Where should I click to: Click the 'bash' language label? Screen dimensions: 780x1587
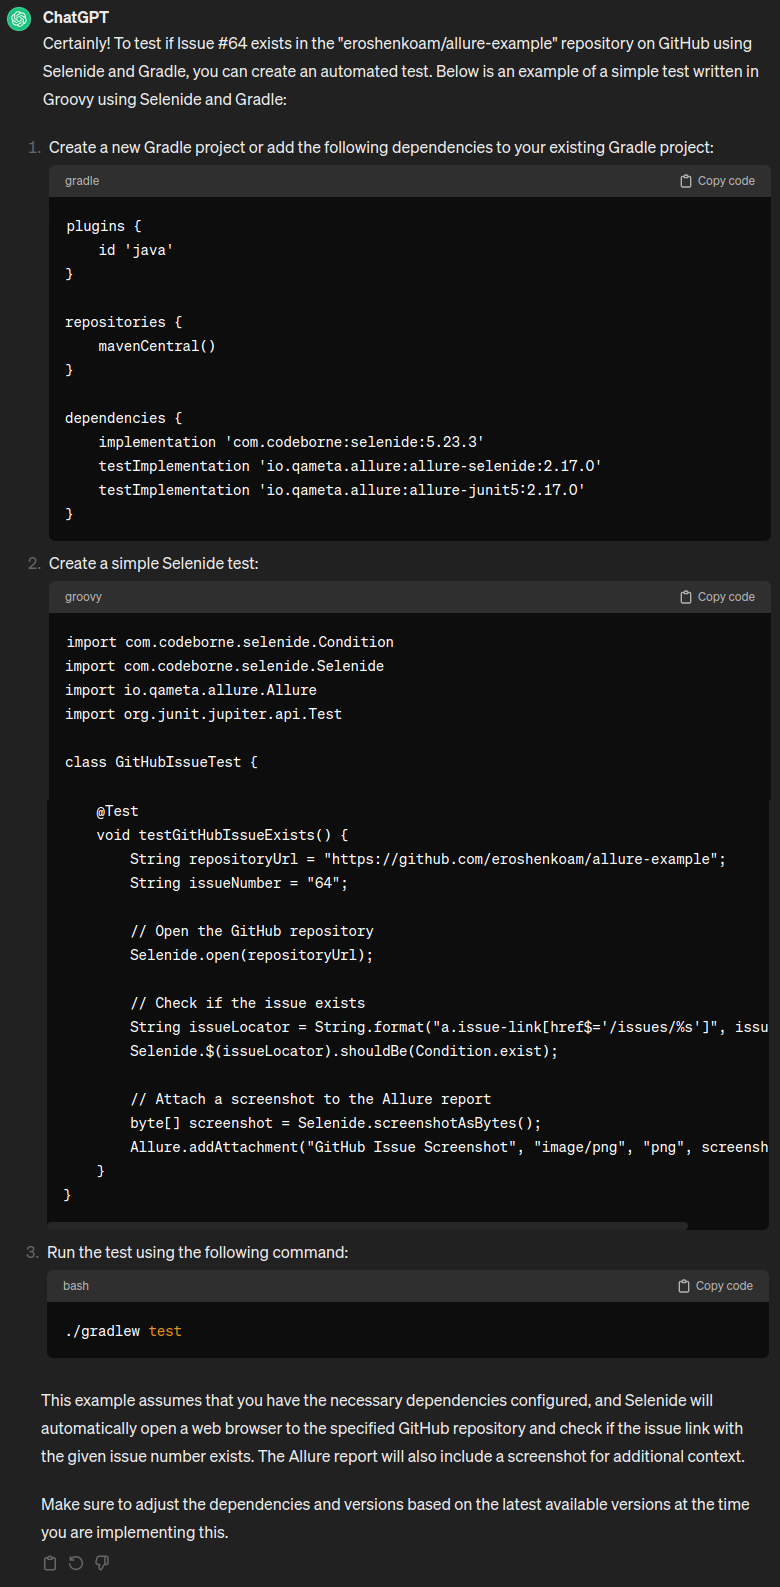[x=76, y=1286]
